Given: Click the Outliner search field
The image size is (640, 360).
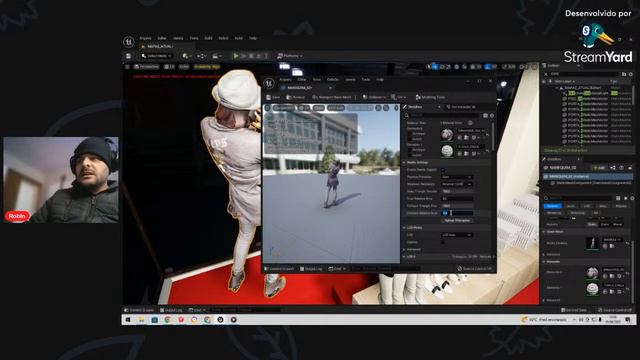Looking at the screenshot, I should coord(584,74).
